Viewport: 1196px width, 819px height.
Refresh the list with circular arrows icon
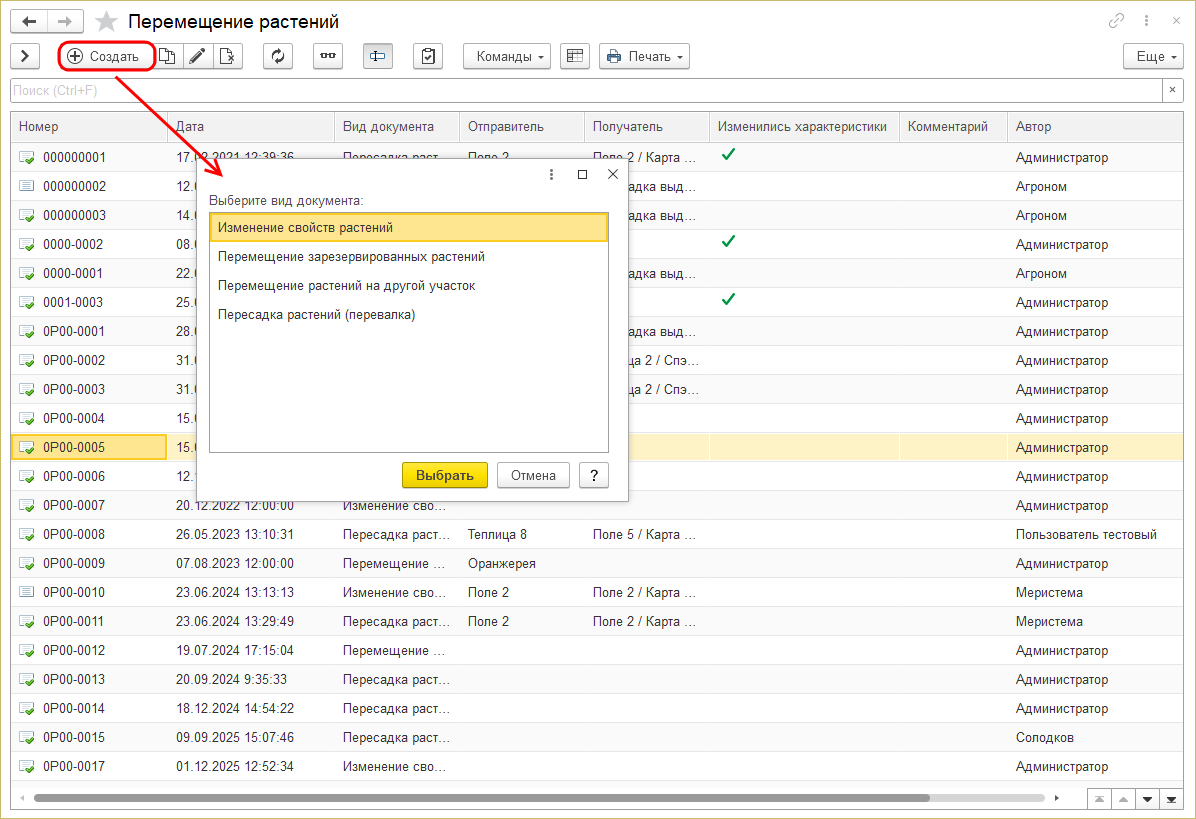point(278,57)
